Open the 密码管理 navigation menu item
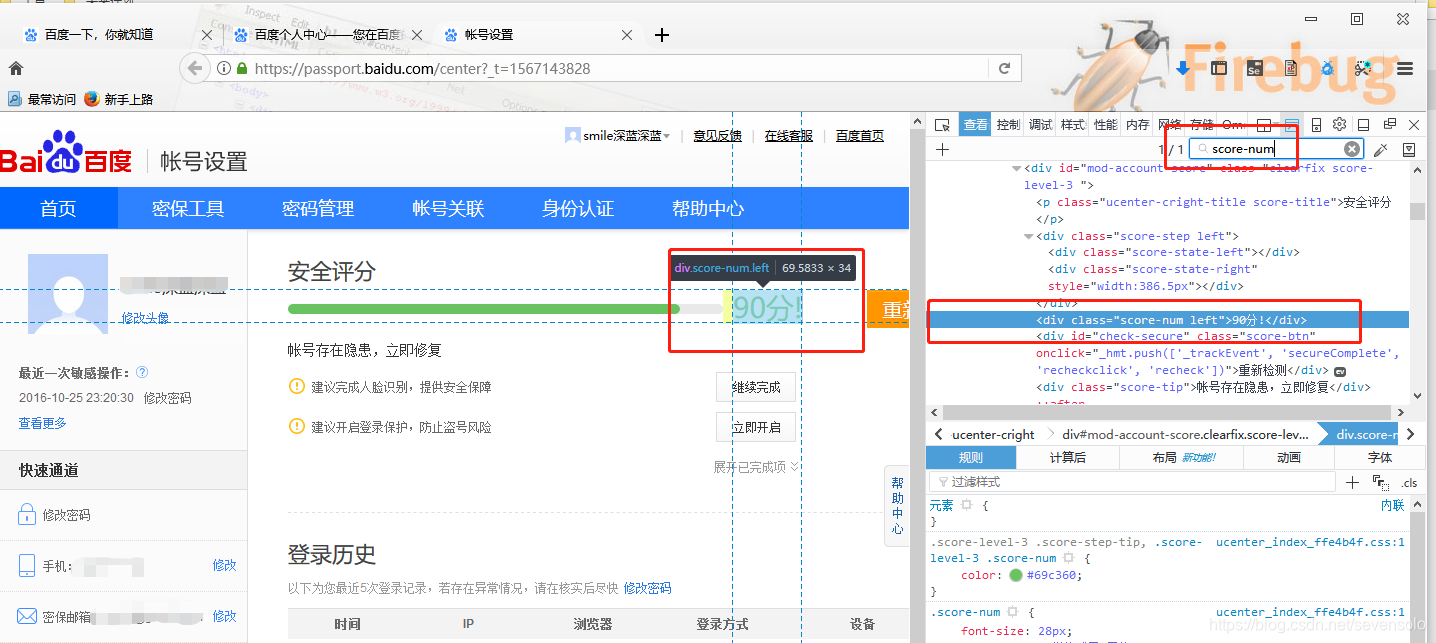Screen dimensions: 1436x643 (x=320, y=208)
